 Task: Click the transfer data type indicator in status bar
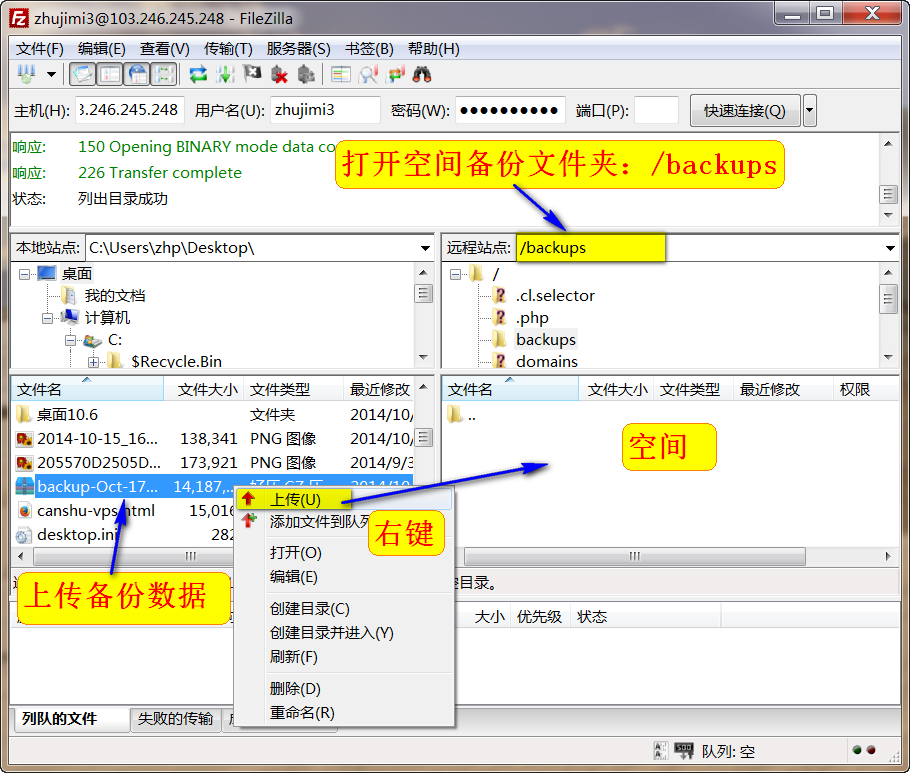click(660, 751)
